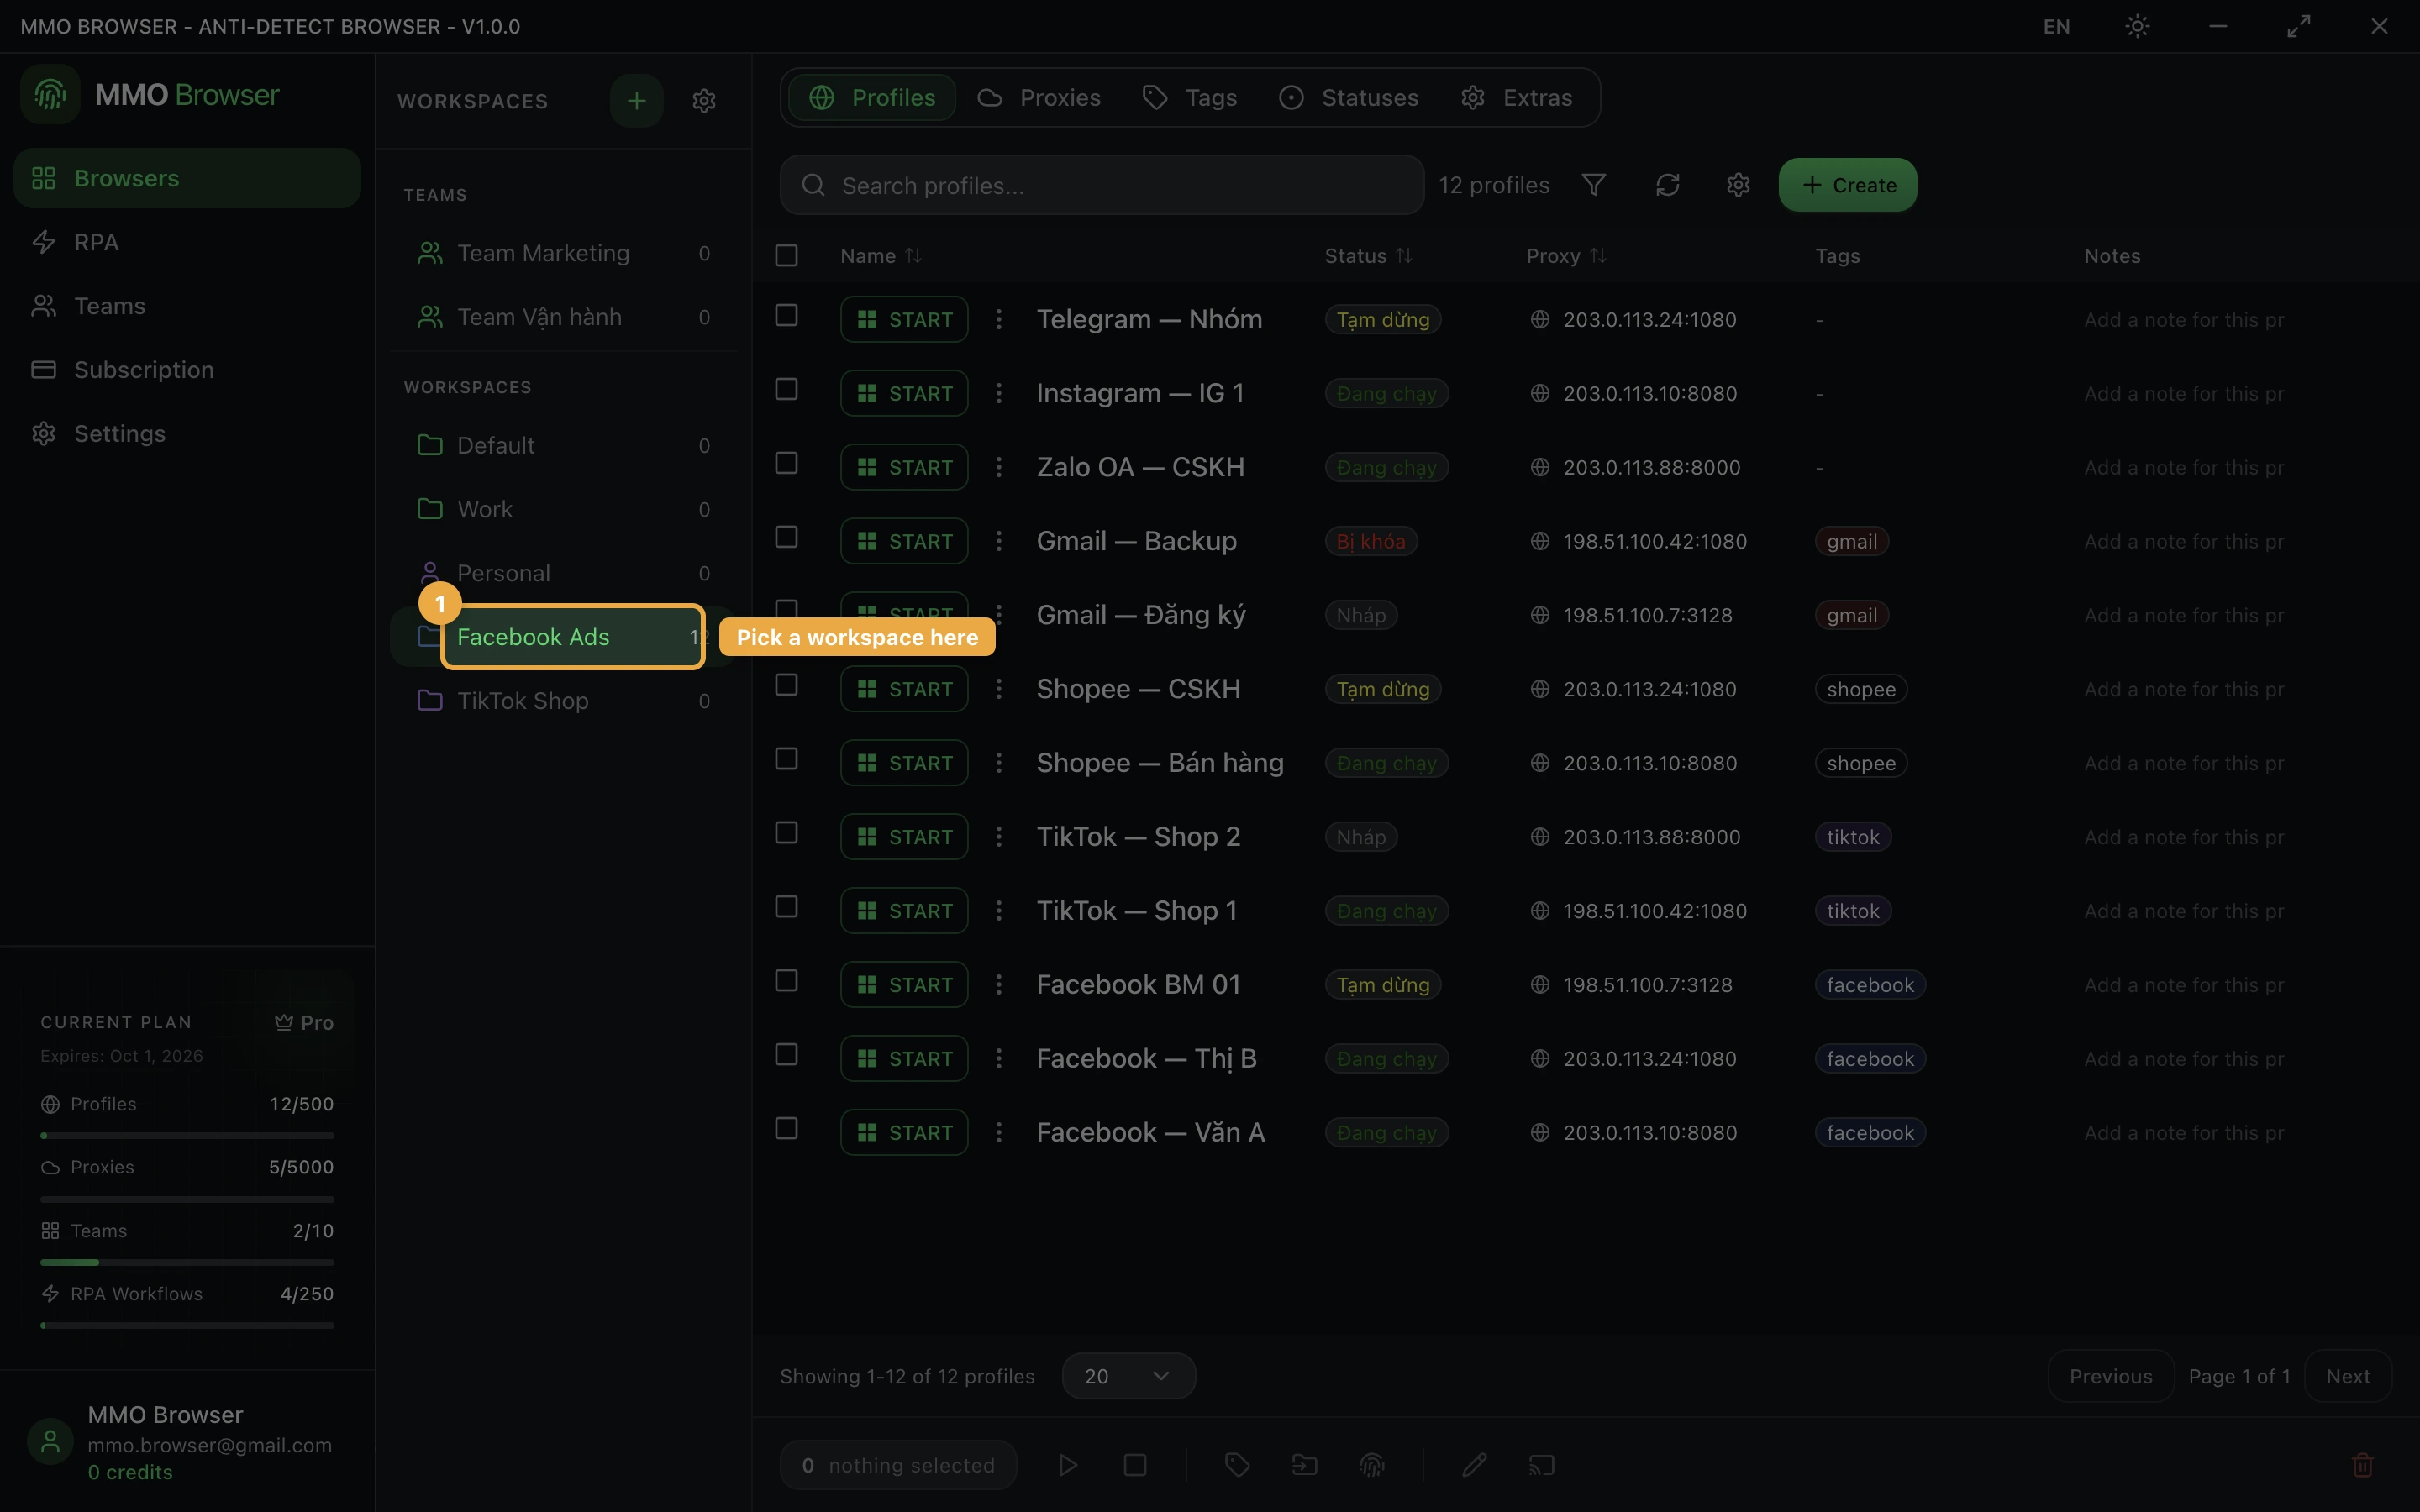Click the green Create button

(1848, 185)
